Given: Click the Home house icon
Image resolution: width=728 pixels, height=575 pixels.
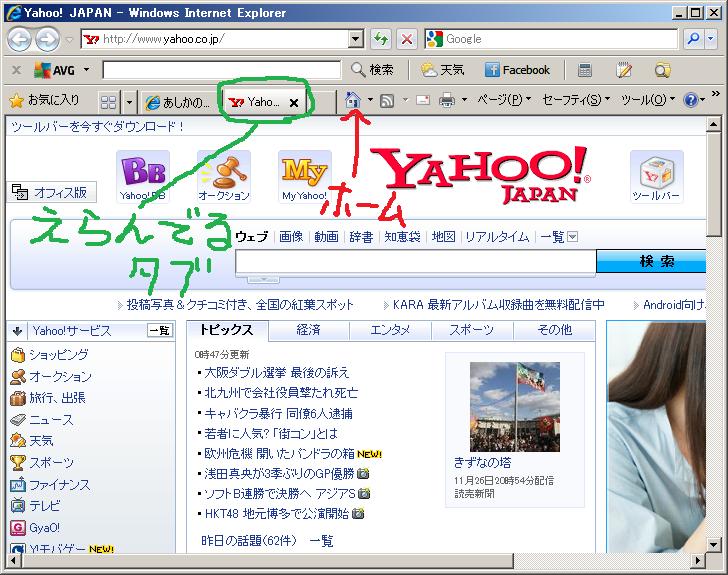Looking at the screenshot, I should coord(353,99).
